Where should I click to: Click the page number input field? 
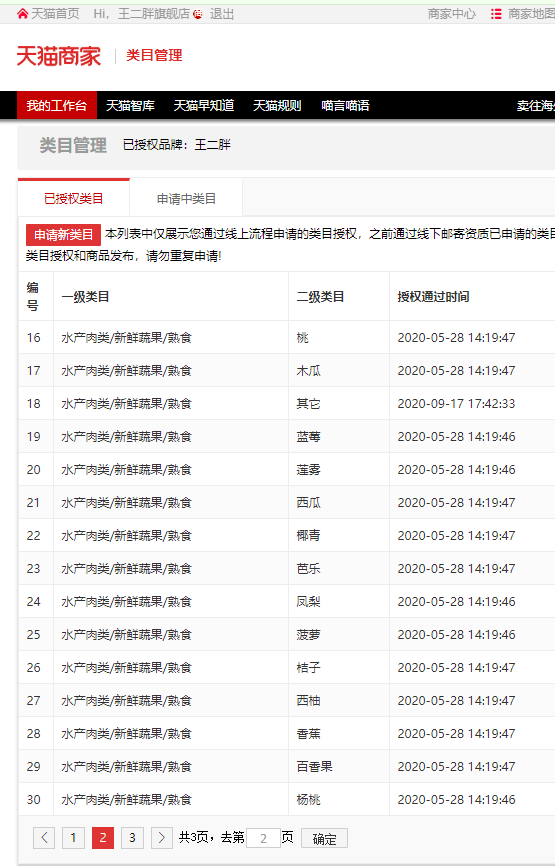tap(263, 838)
